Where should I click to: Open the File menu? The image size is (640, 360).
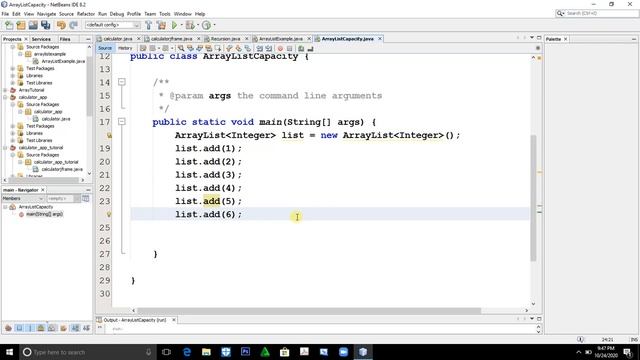(x=5, y=14)
